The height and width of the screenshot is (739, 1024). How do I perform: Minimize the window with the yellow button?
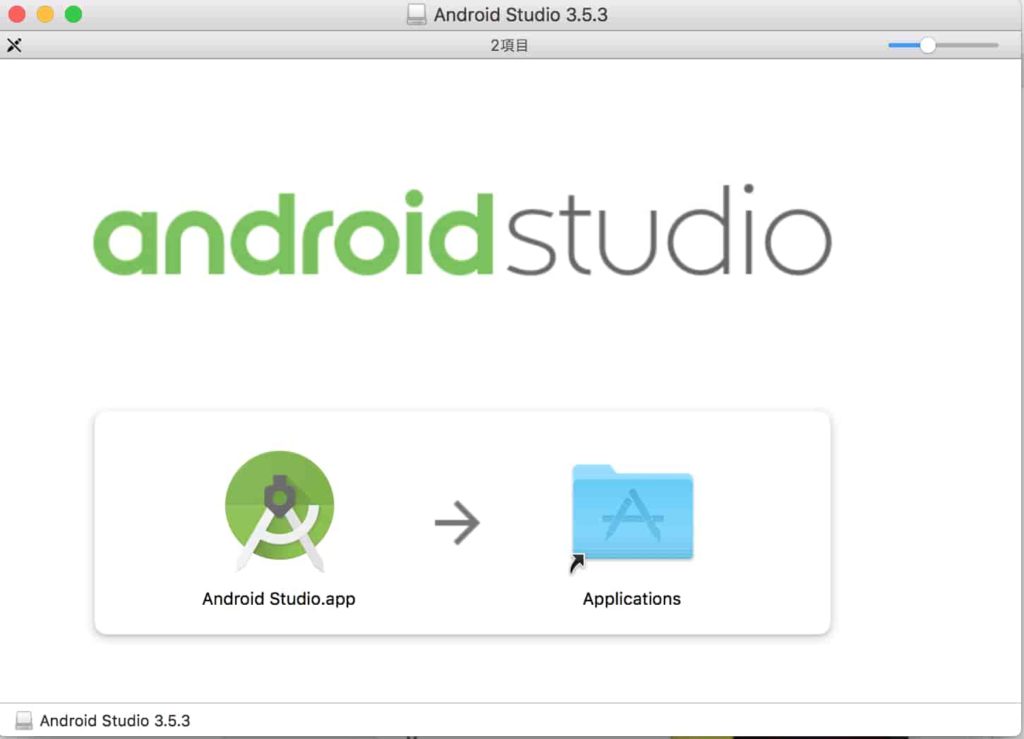pos(45,14)
